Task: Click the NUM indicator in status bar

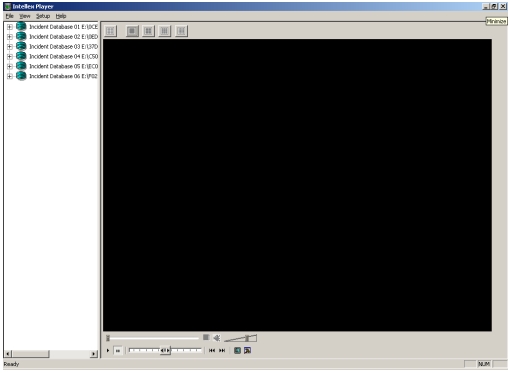Action: point(484,364)
